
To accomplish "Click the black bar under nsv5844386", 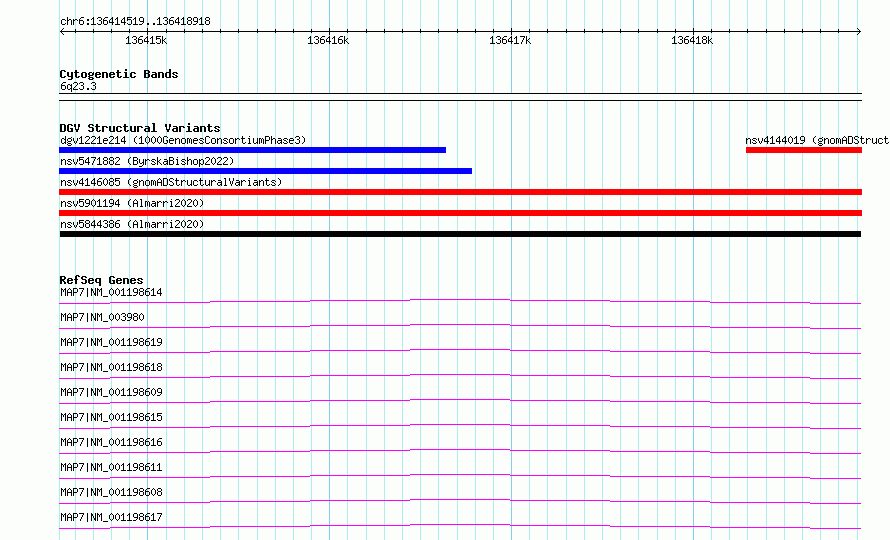I will pos(460,234).
